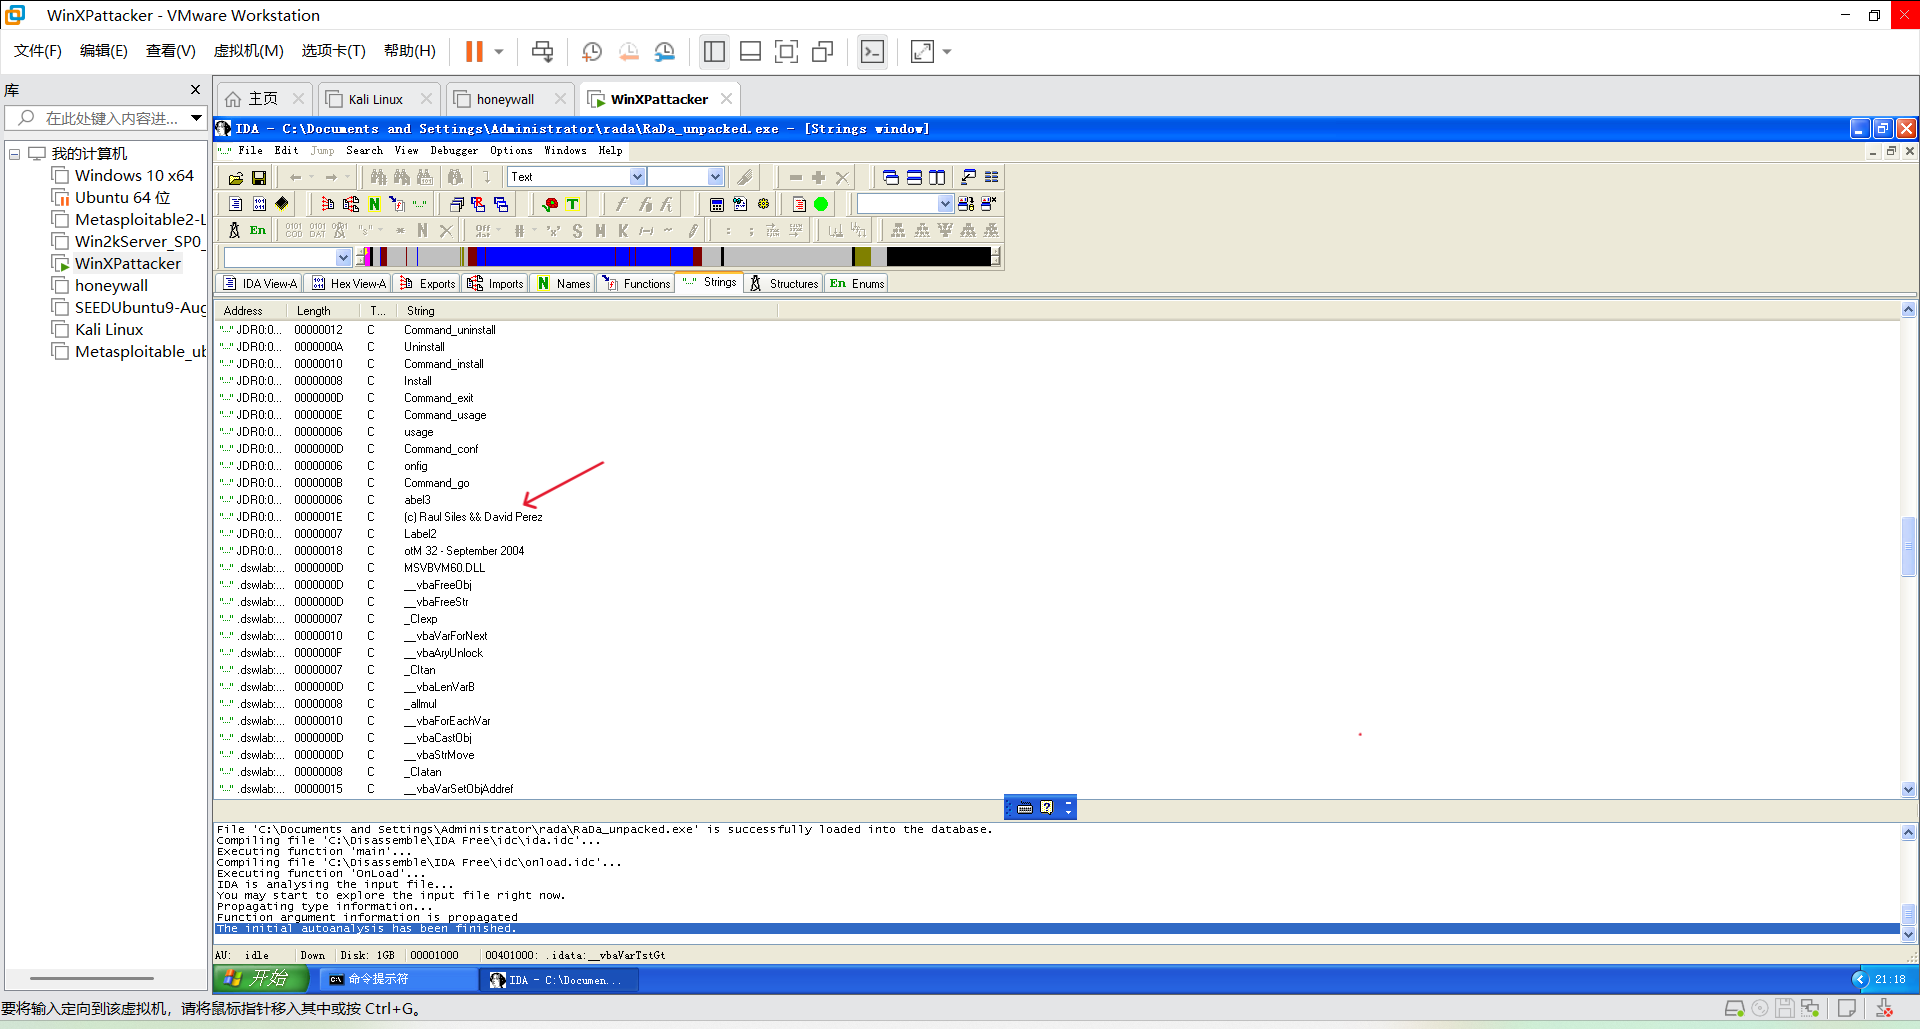Viewport: 1920px width, 1029px height.
Task: Switch to the Hex View-A tab
Action: pos(348,284)
